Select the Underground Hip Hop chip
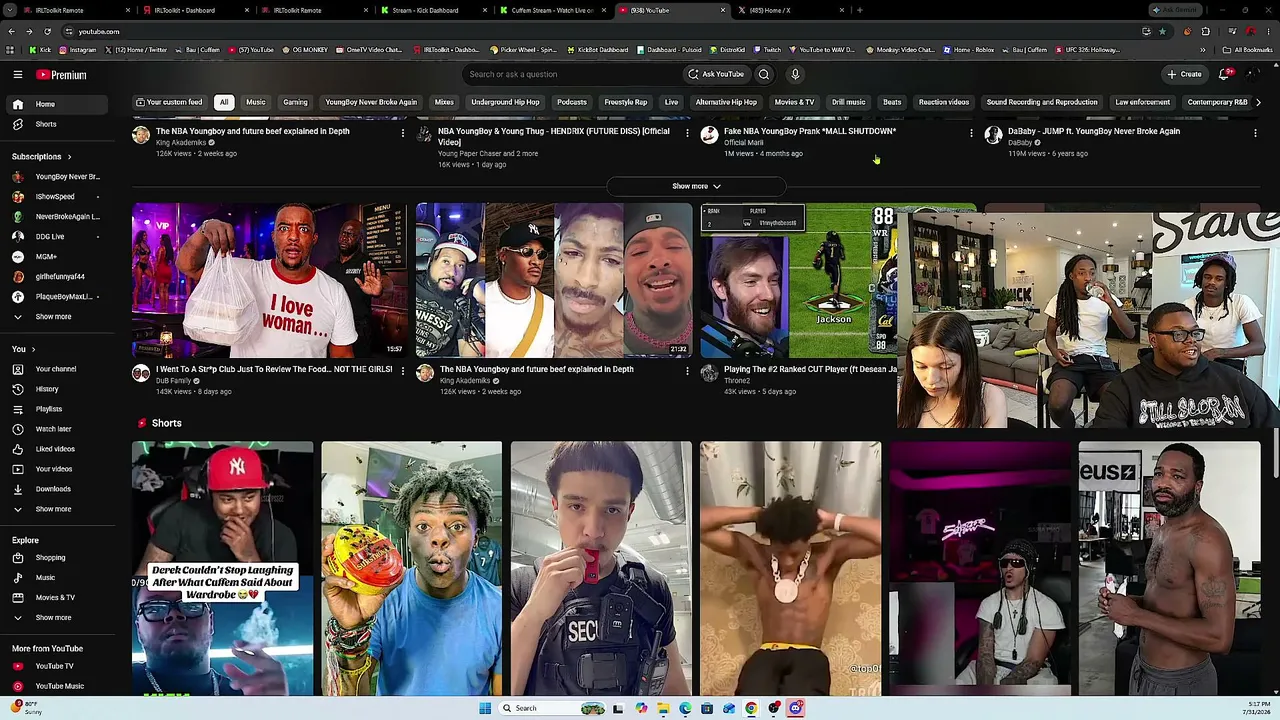 (505, 102)
